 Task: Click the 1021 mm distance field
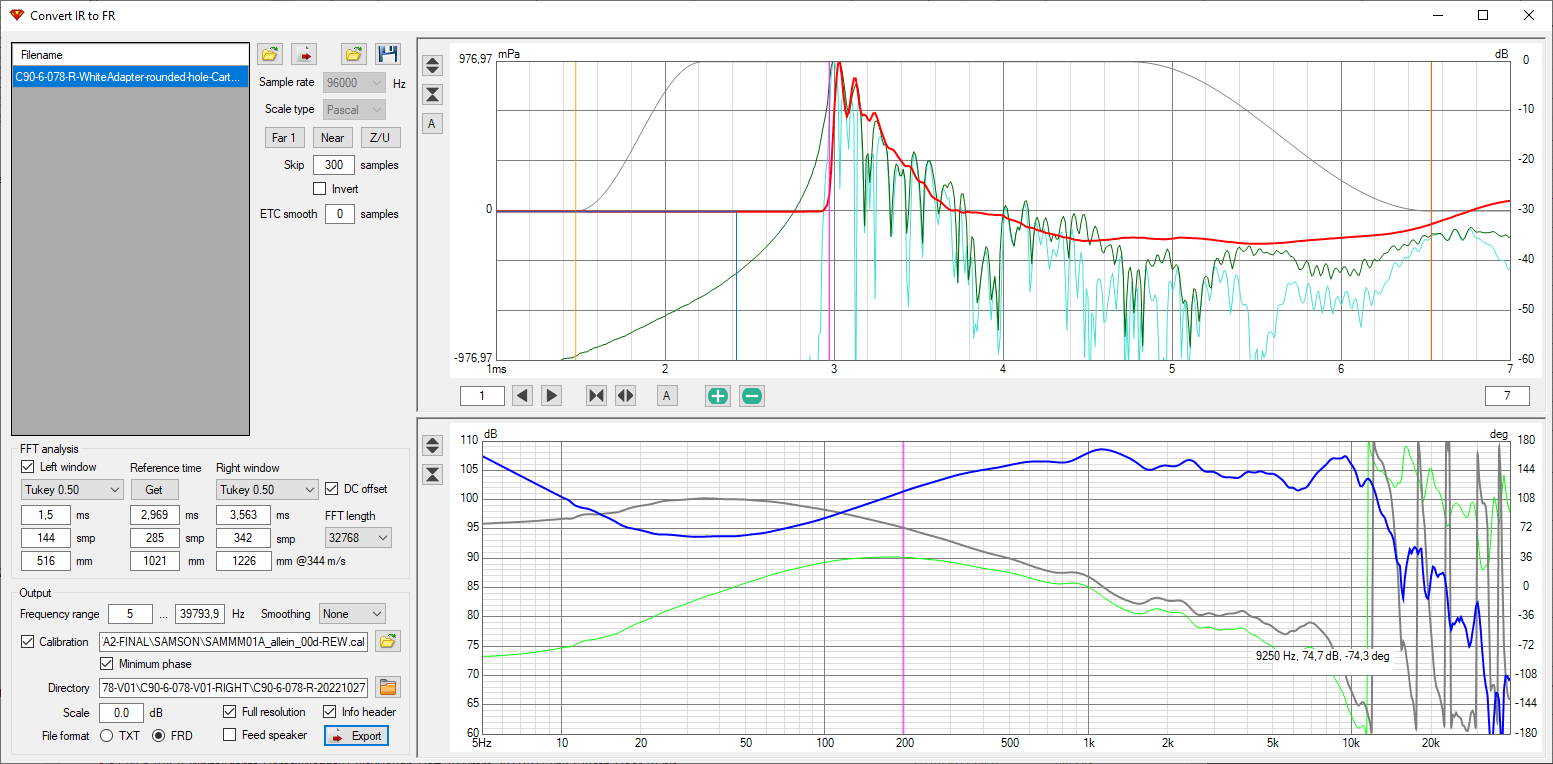[155, 561]
